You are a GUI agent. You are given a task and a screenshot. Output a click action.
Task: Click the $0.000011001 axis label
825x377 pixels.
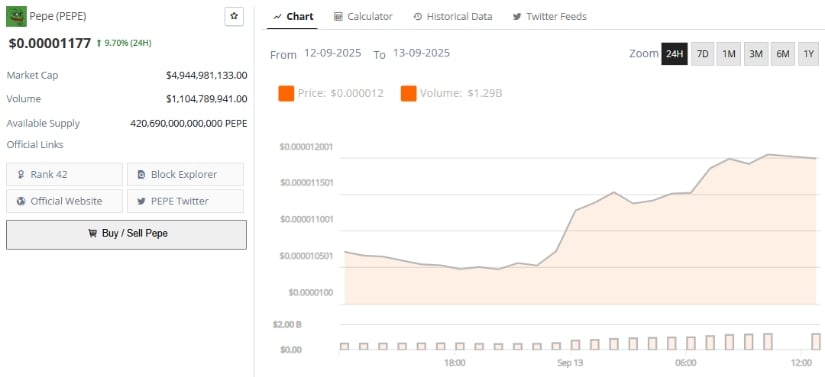click(306, 219)
